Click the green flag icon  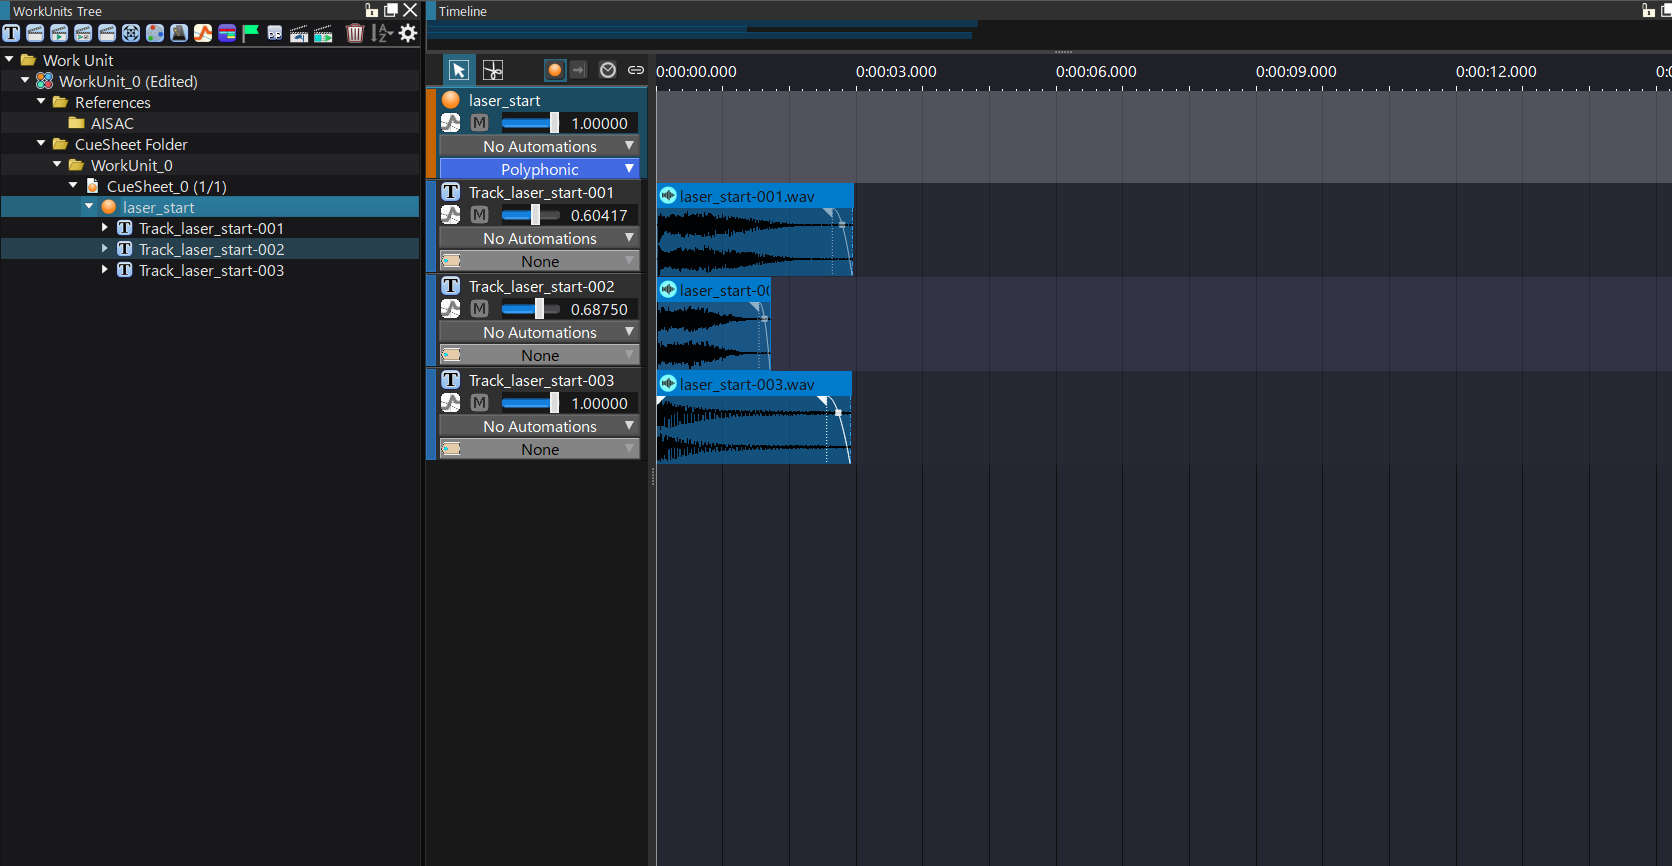pyautogui.click(x=251, y=33)
